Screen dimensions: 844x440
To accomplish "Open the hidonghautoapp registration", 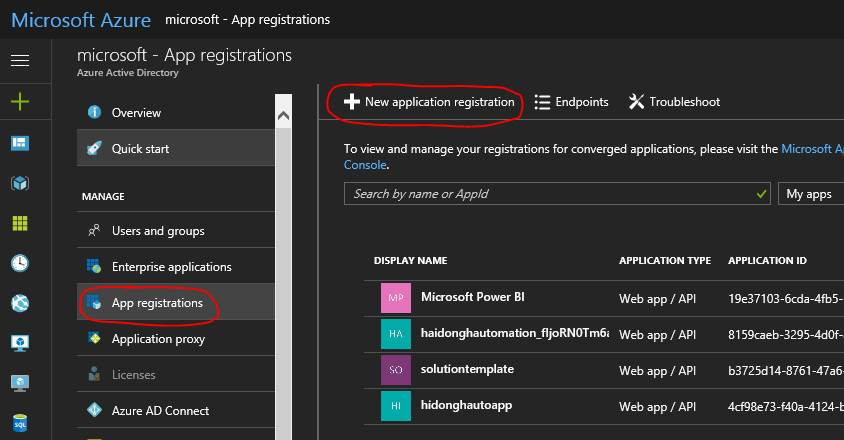I will coord(466,406).
